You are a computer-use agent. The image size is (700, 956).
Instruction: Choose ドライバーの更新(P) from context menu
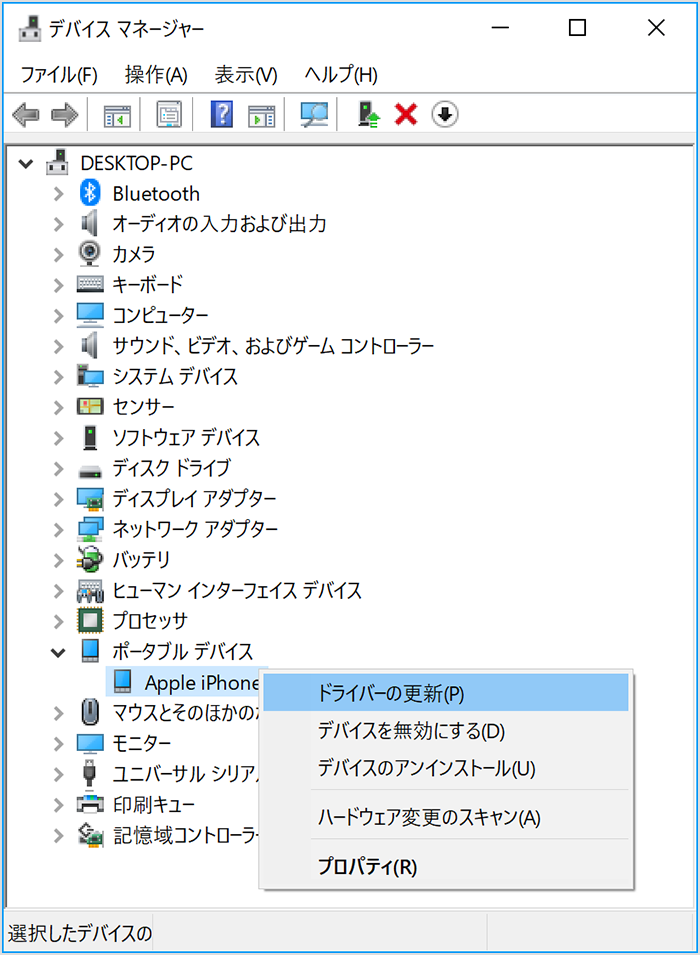446,693
